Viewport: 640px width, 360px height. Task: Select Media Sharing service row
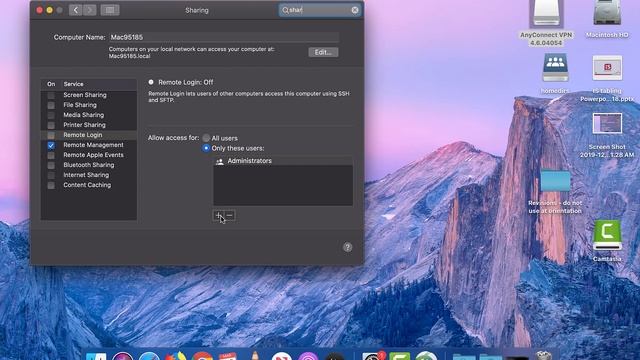pyautogui.click(x=89, y=115)
